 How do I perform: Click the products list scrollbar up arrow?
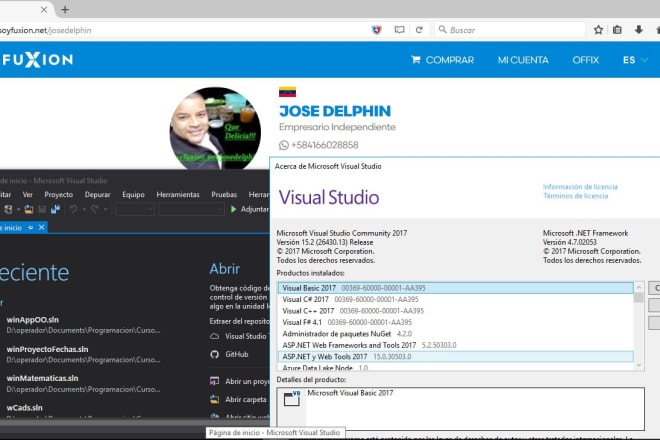point(639,287)
